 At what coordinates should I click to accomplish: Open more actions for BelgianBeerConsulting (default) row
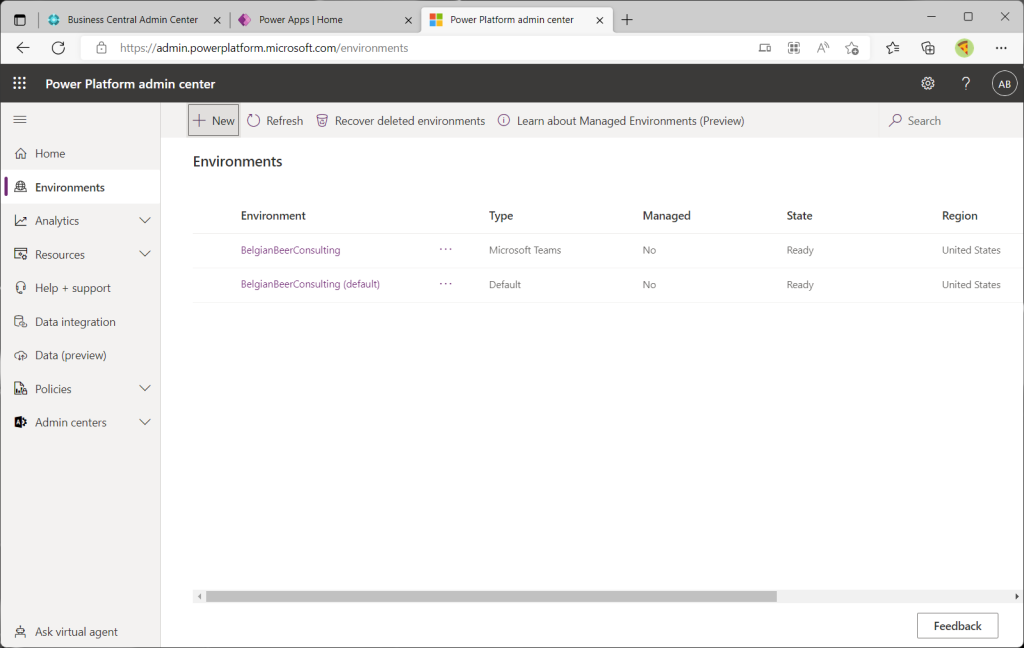tap(445, 284)
